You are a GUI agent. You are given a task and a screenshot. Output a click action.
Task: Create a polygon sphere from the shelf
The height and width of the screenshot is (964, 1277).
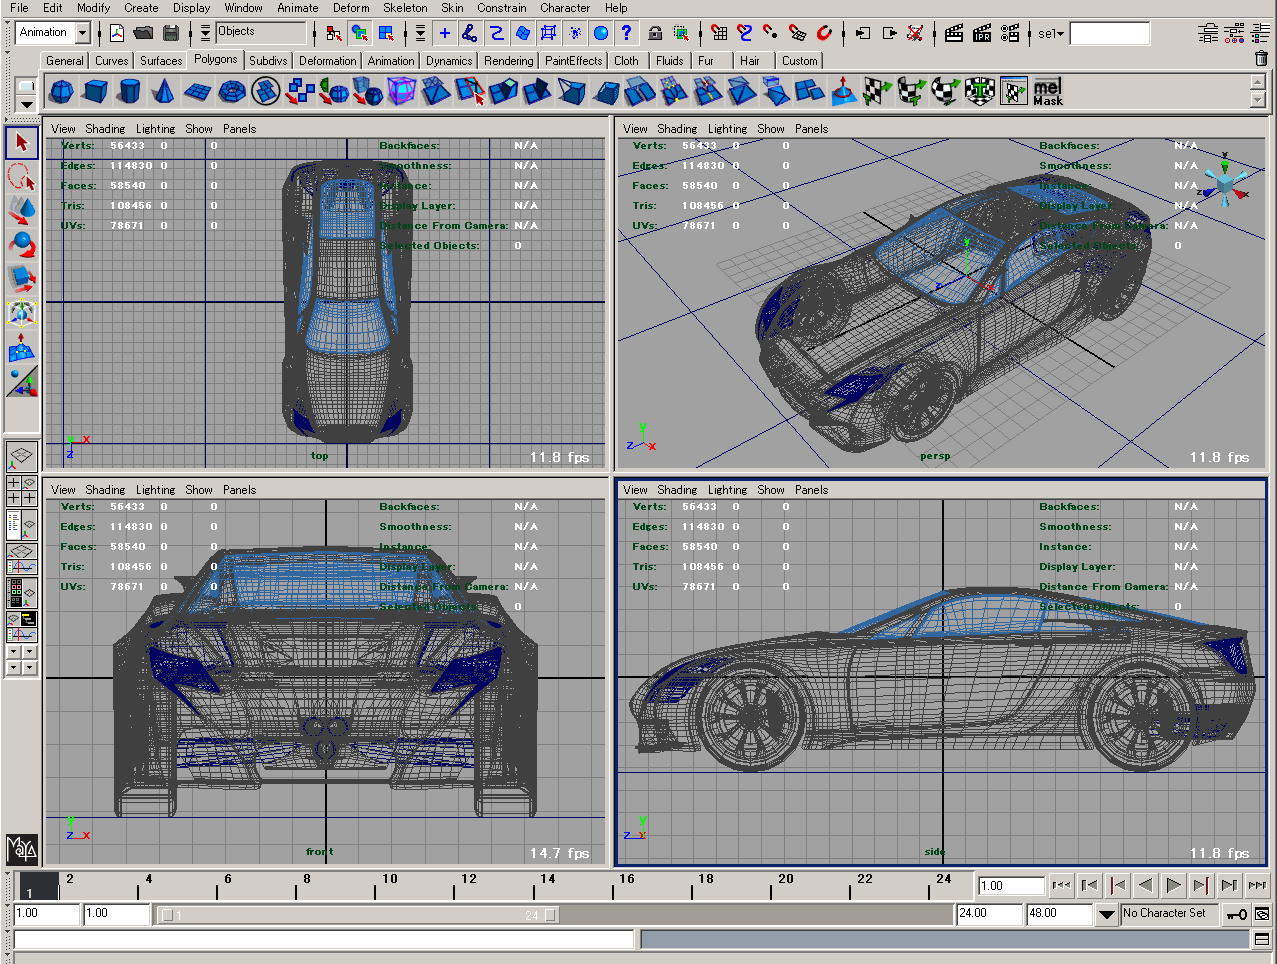pos(62,93)
